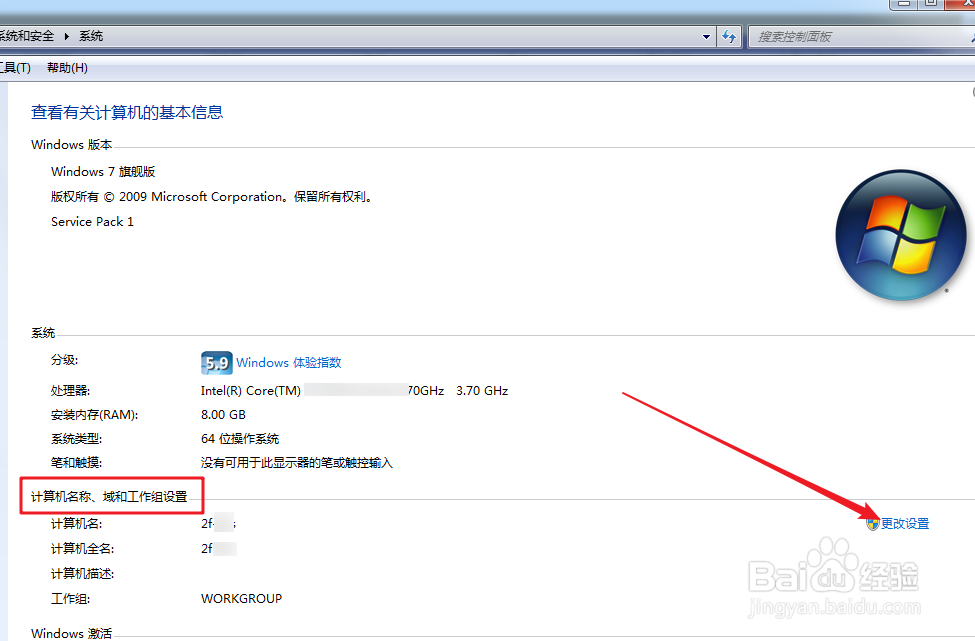Image resolution: width=975 pixels, height=641 pixels.
Task: Click the WORKGROUP workgroup value
Action: 241,599
